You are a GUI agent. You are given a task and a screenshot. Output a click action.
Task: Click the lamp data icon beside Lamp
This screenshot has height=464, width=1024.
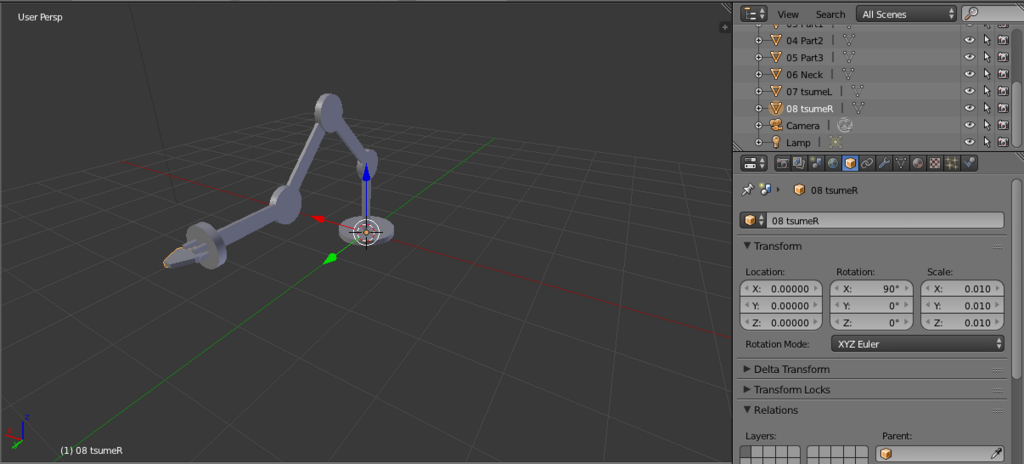coord(836,142)
